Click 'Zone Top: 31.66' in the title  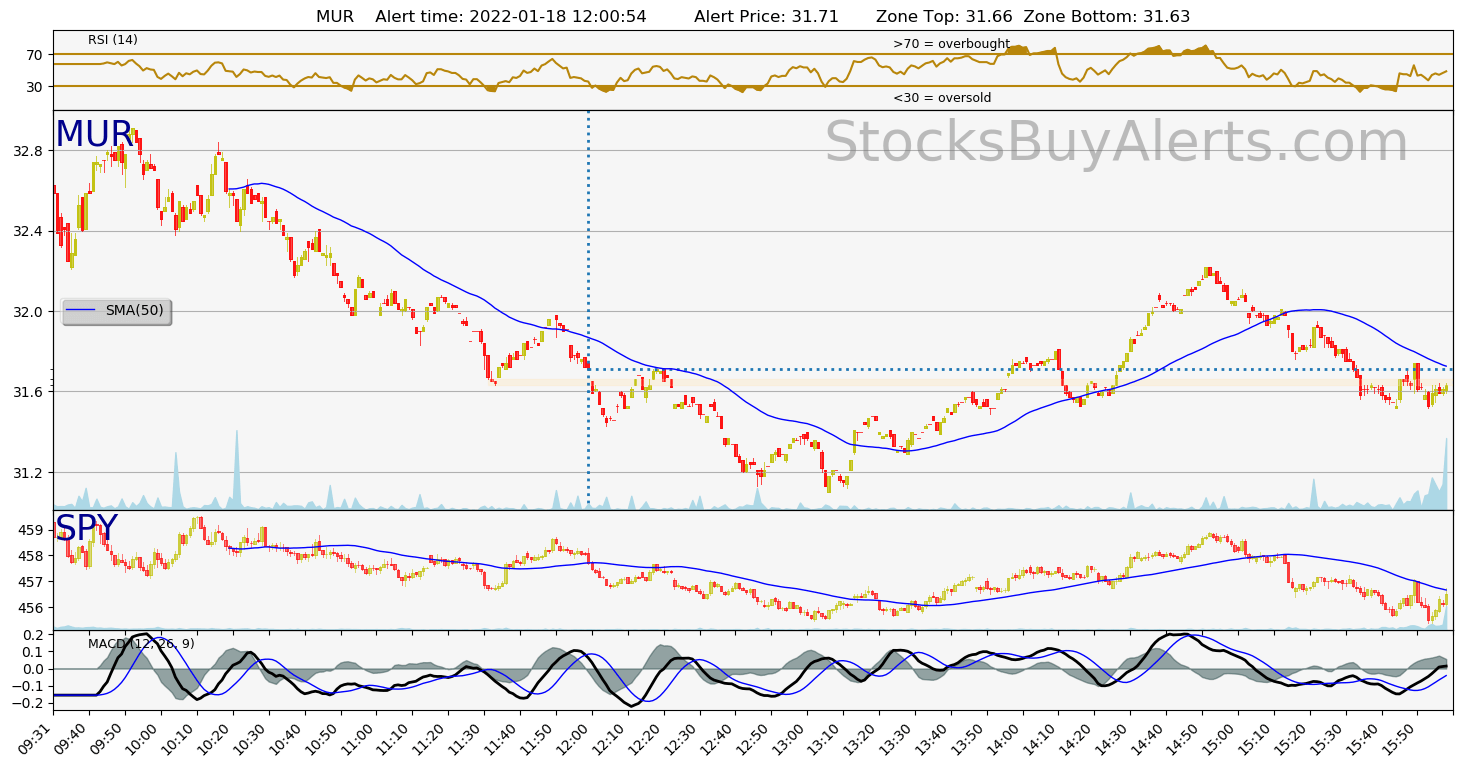[x=944, y=17]
